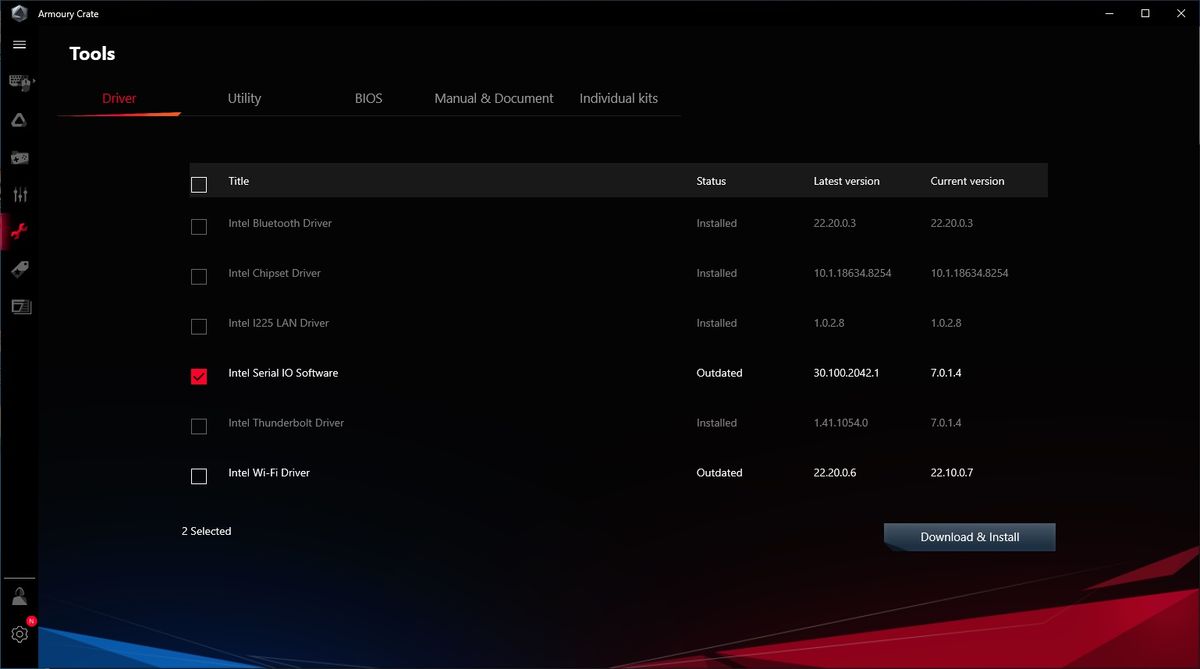Select the Intel I225 LAN Driver title
The image size is (1200, 669).
click(278, 323)
